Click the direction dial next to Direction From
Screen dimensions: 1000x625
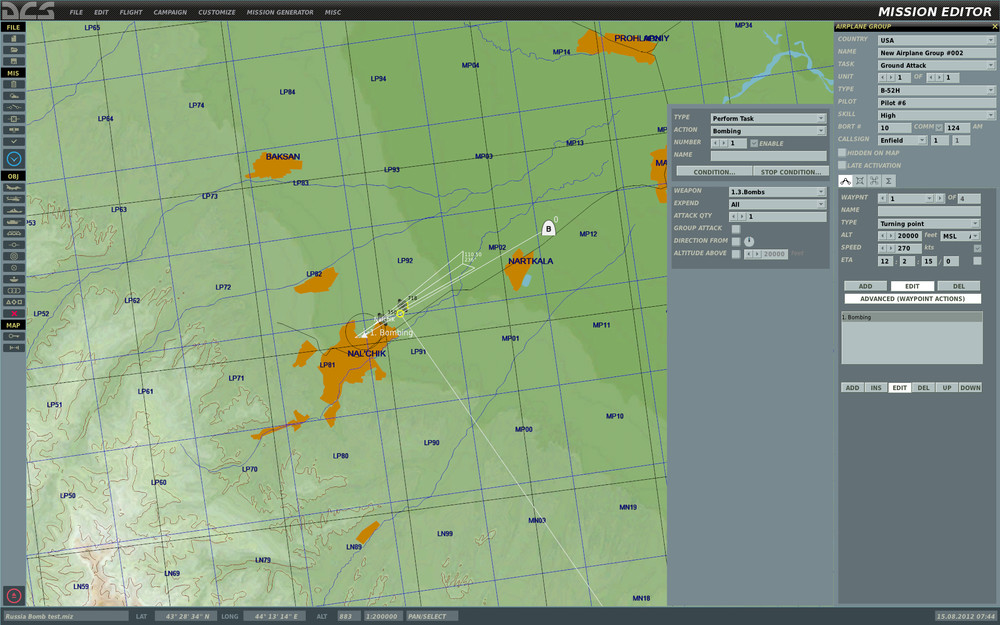coord(748,241)
